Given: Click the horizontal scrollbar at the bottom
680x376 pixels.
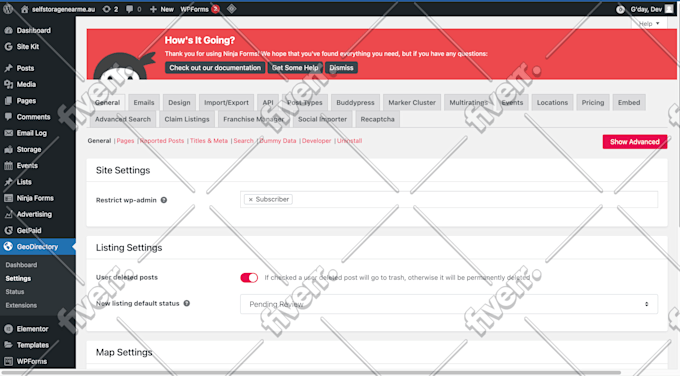Looking at the screenshot, I should (x=310, y=373).
